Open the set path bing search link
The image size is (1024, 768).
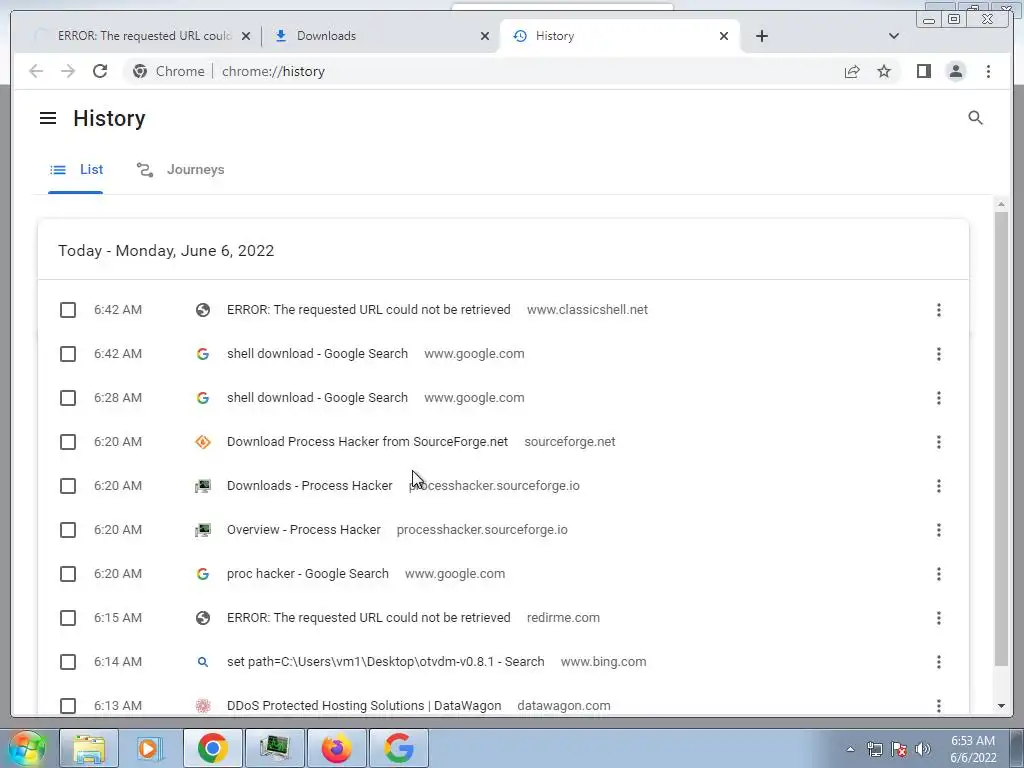385,662
